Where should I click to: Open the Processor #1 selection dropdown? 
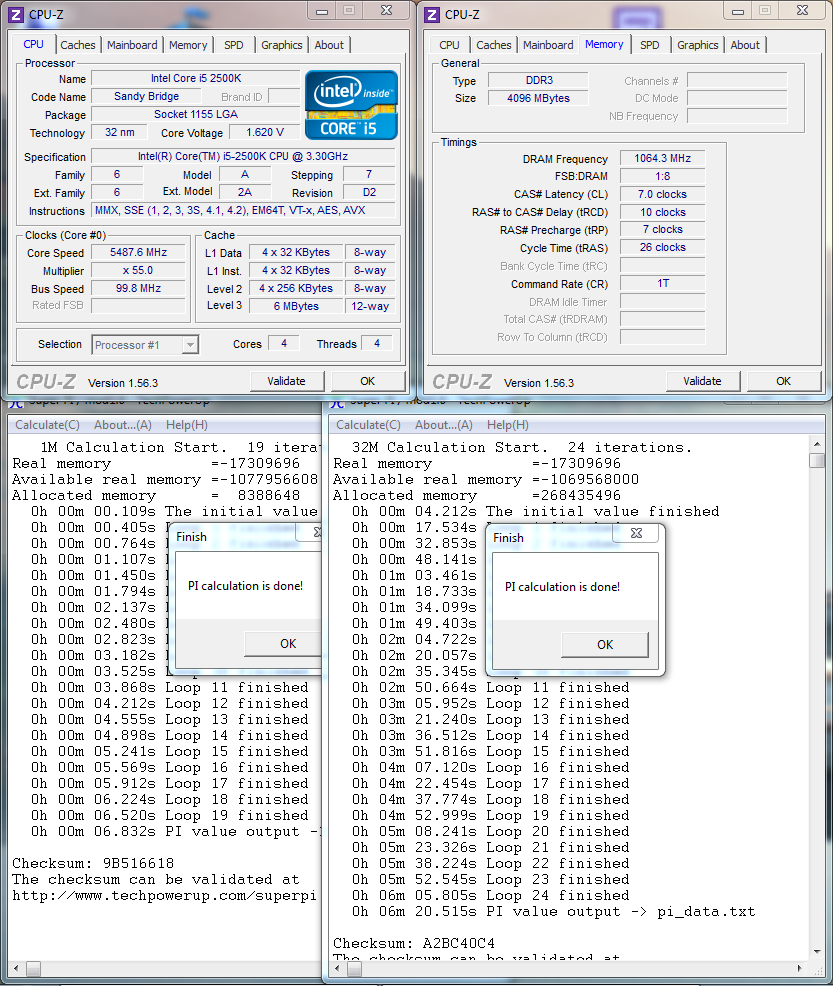[x=145, y=345]
